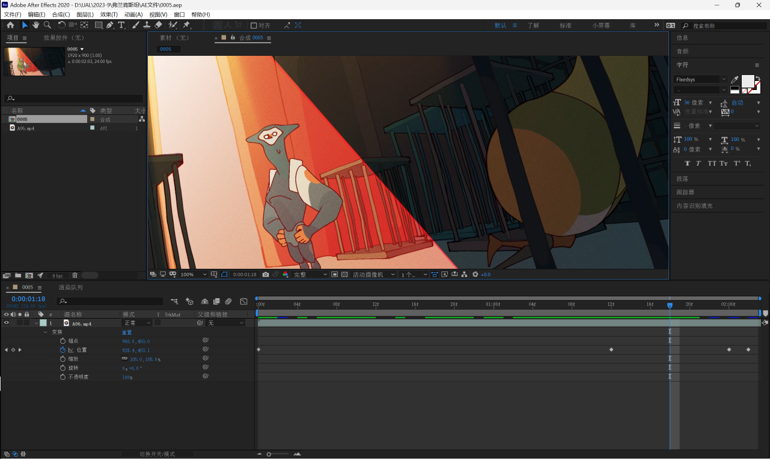Click the All Caps TT button

[x=712, y=163]
